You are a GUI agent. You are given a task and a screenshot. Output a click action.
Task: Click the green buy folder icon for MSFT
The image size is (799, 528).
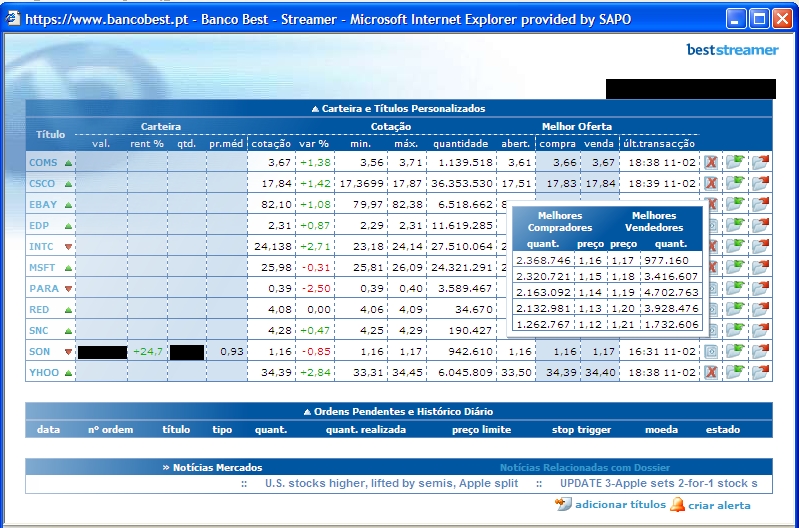click(x=735, y=267)
